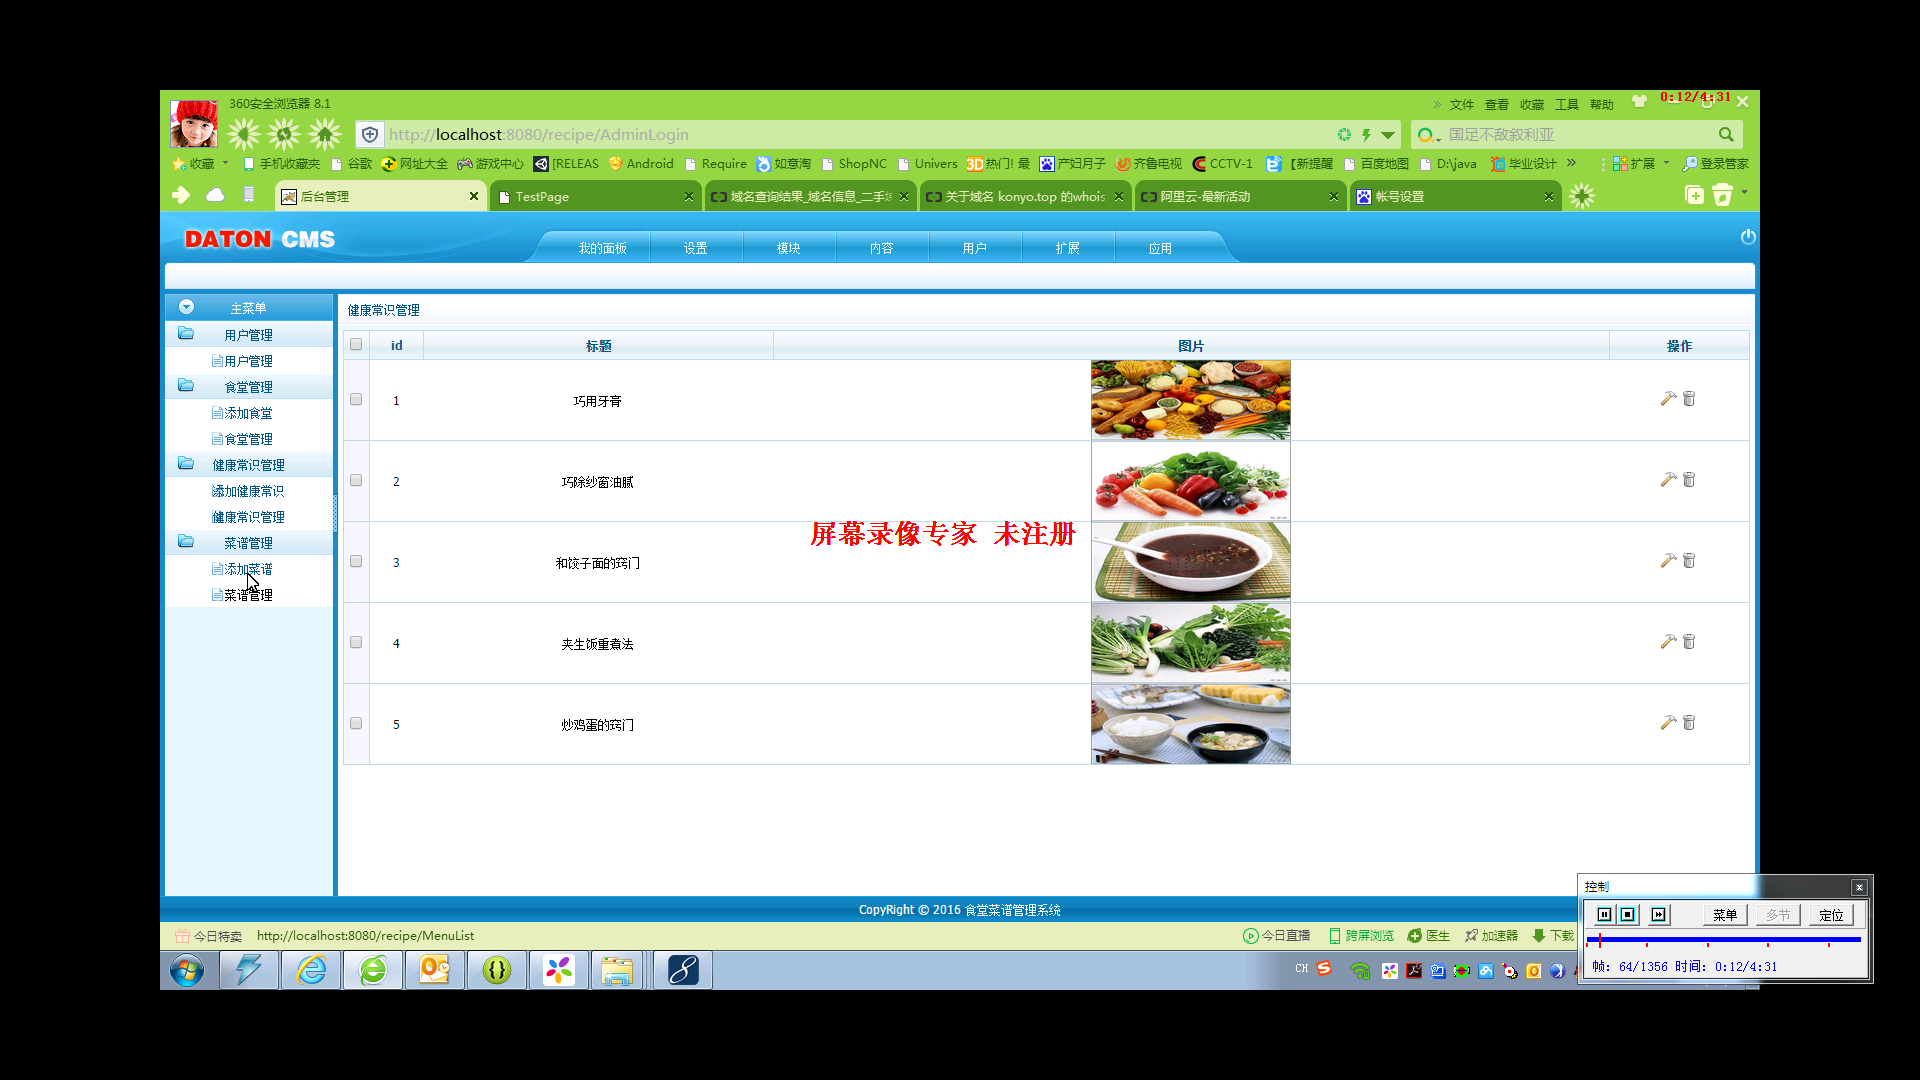Edit row 2 巧除纱窗油腻 with hammer icon
The image size is (1920, 1080).
click(x=1668, y=480)
